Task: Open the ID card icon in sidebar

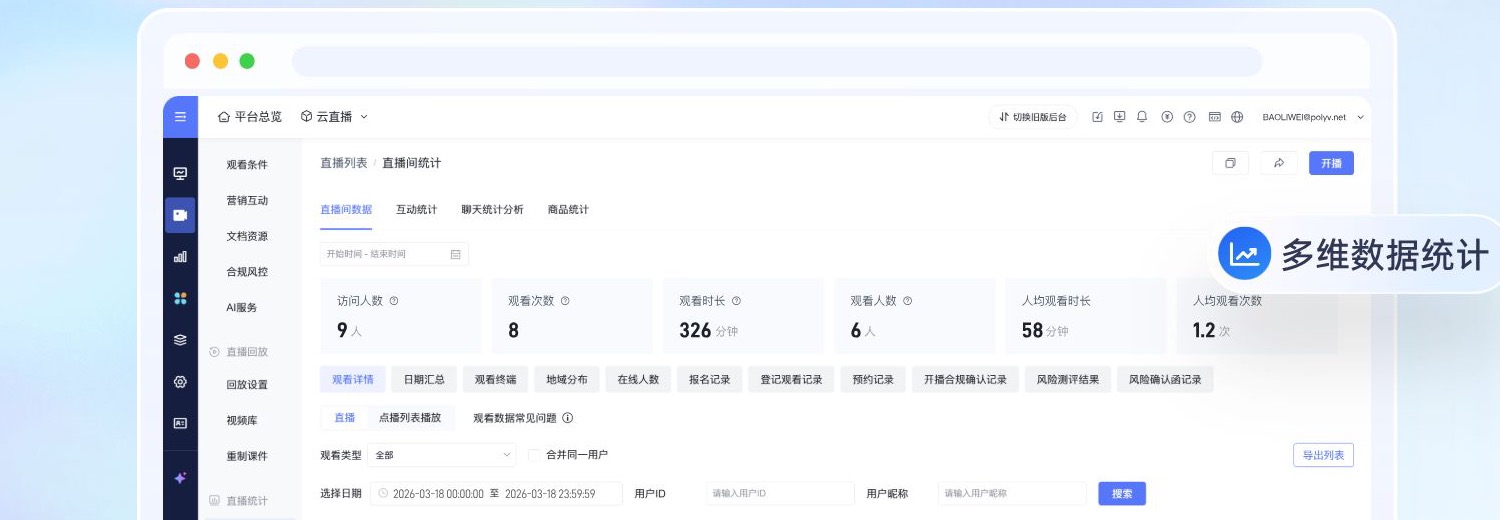Action: 180,423
